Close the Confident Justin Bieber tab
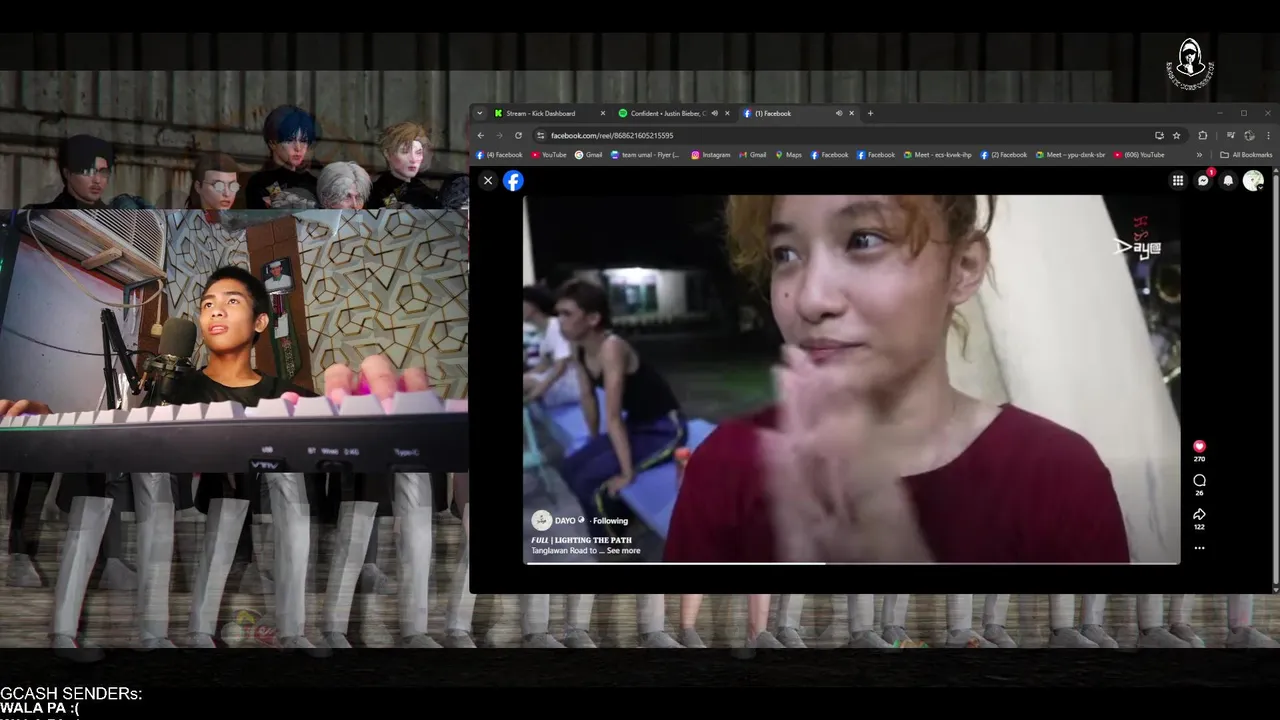This screenshot has width=1280, height=720. click(727, 113)
